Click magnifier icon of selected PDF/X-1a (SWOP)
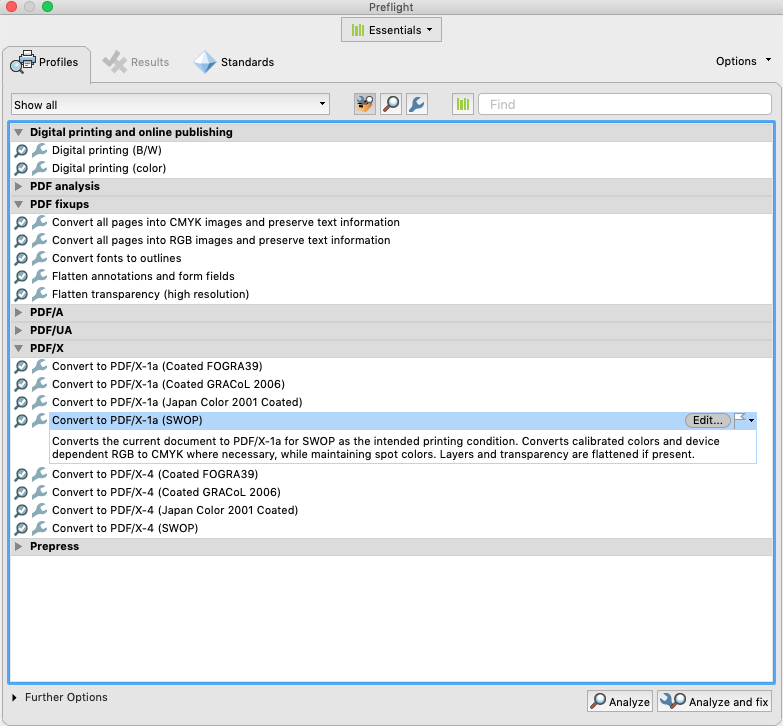This screenshot has width=783, height=726. point(21,420)
